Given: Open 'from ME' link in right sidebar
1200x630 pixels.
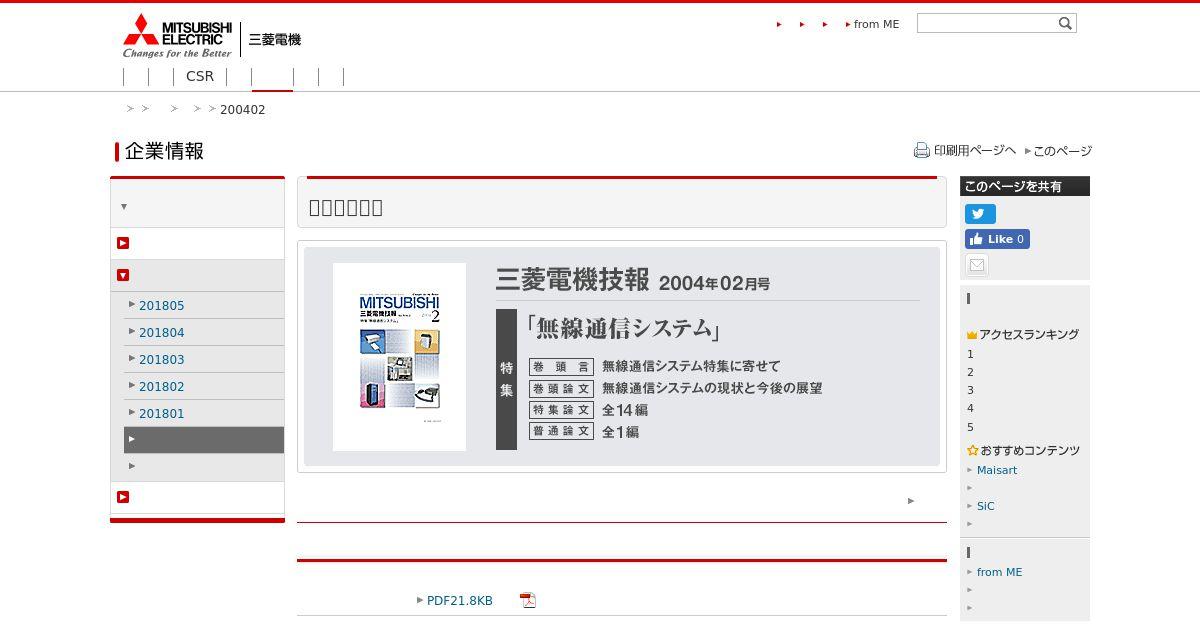Looking at the screenshot, I should (1000, 572).
